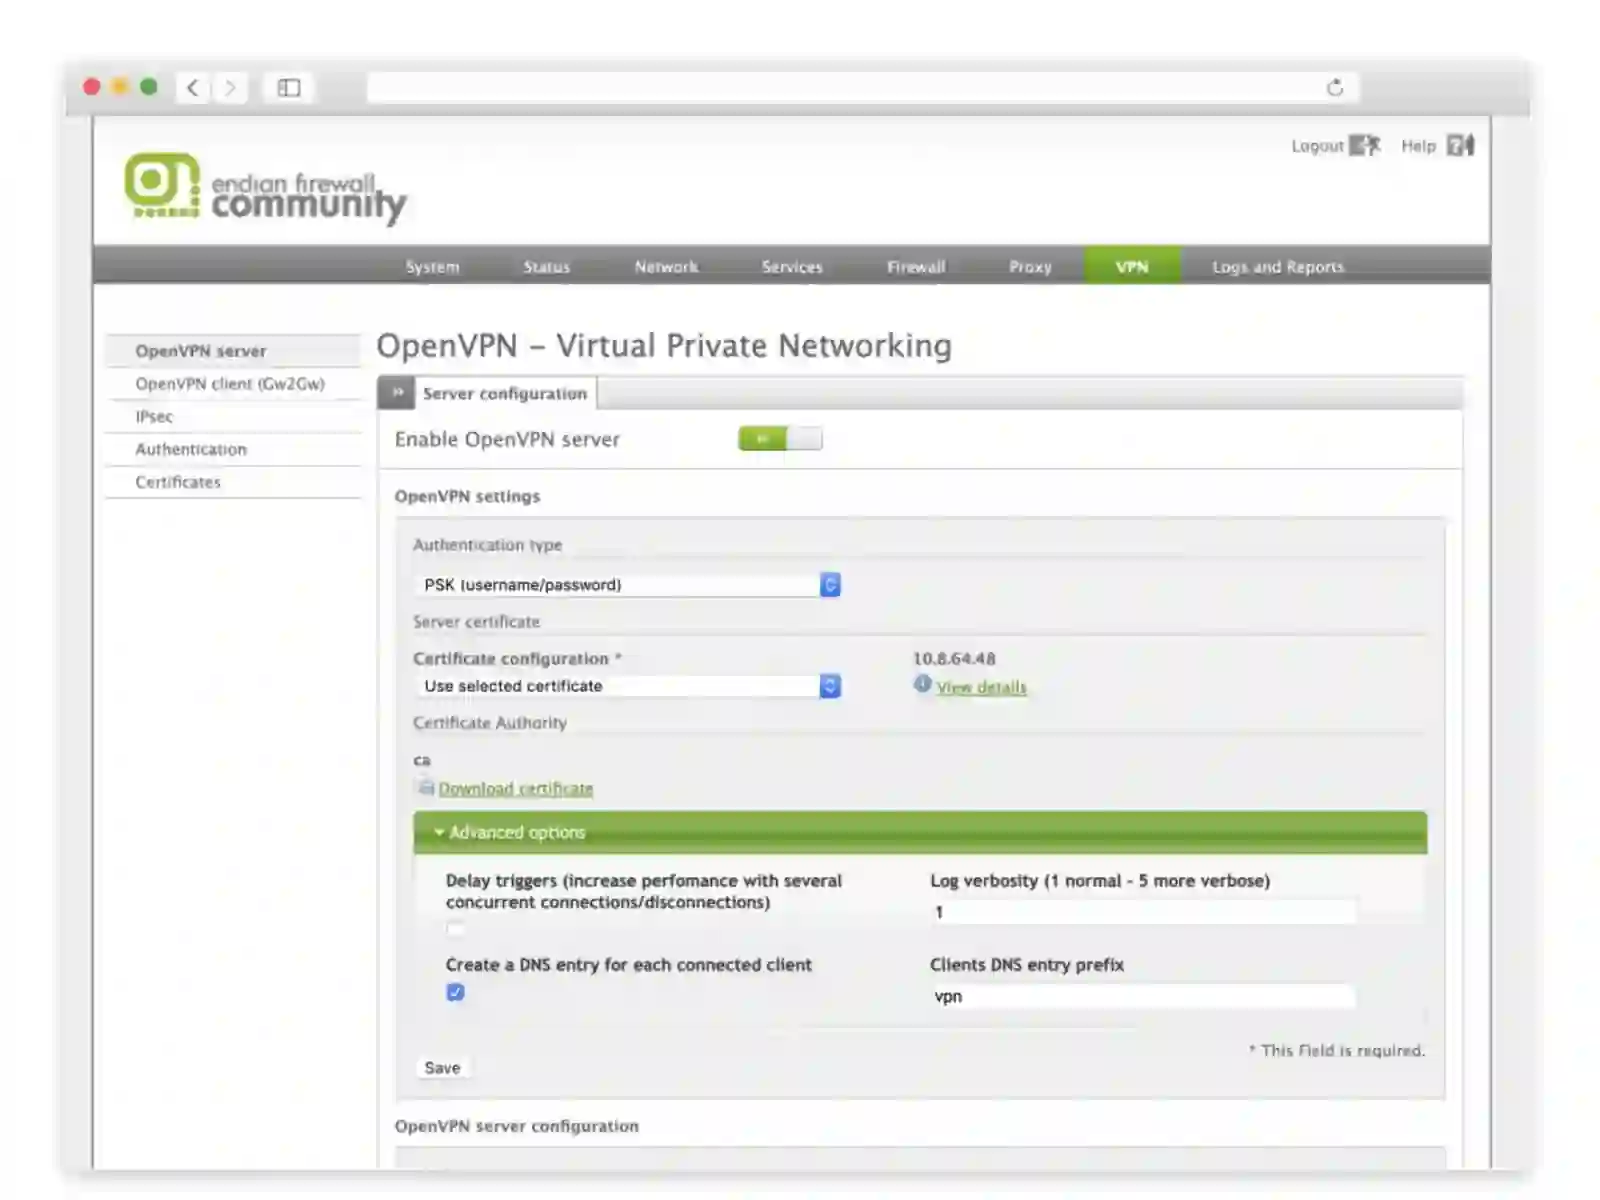This screenshot has height=1200, width=1600.
Task: Select the Server configuration tab
Action: (505, 393)
